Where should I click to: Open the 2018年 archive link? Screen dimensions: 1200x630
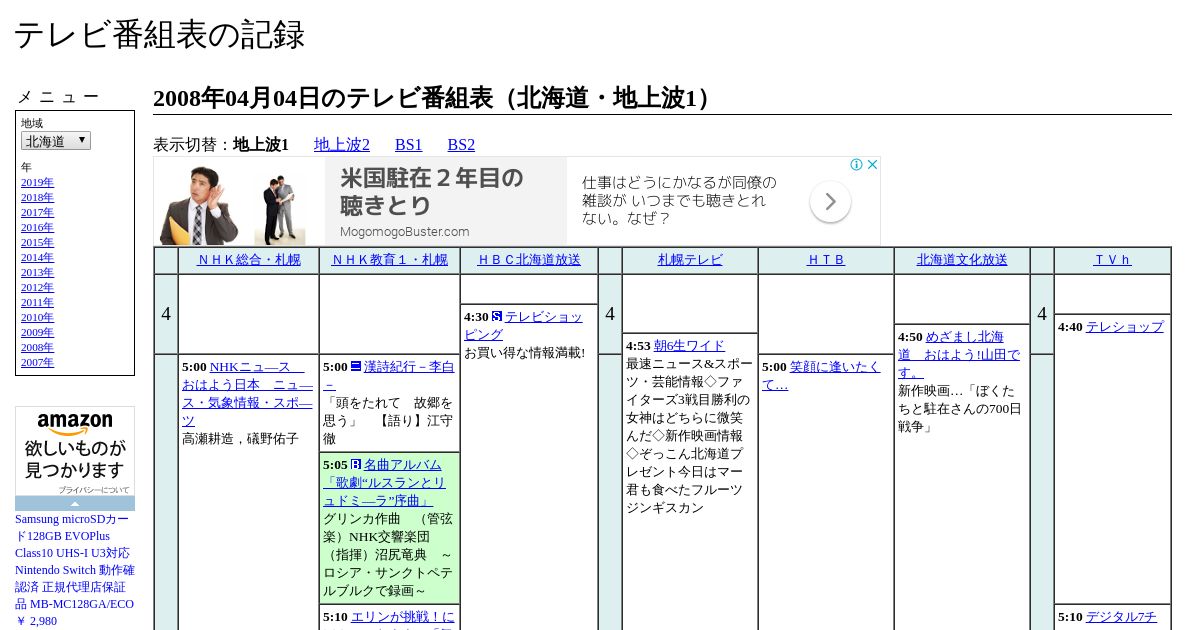(37, 198)
